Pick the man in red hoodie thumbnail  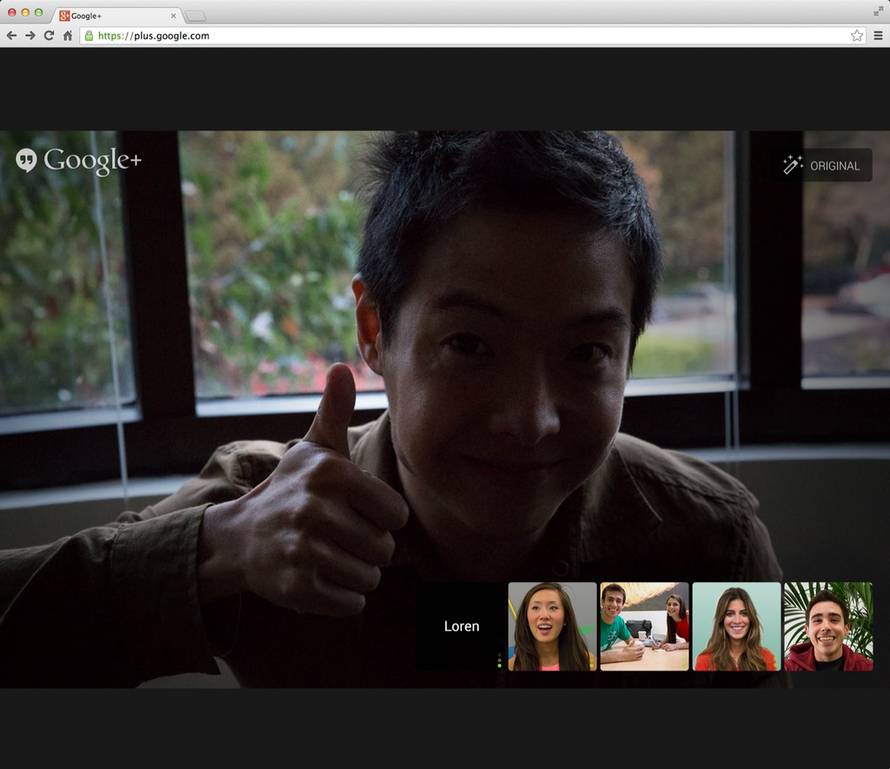pyautogui.click(x=828, y=626)
